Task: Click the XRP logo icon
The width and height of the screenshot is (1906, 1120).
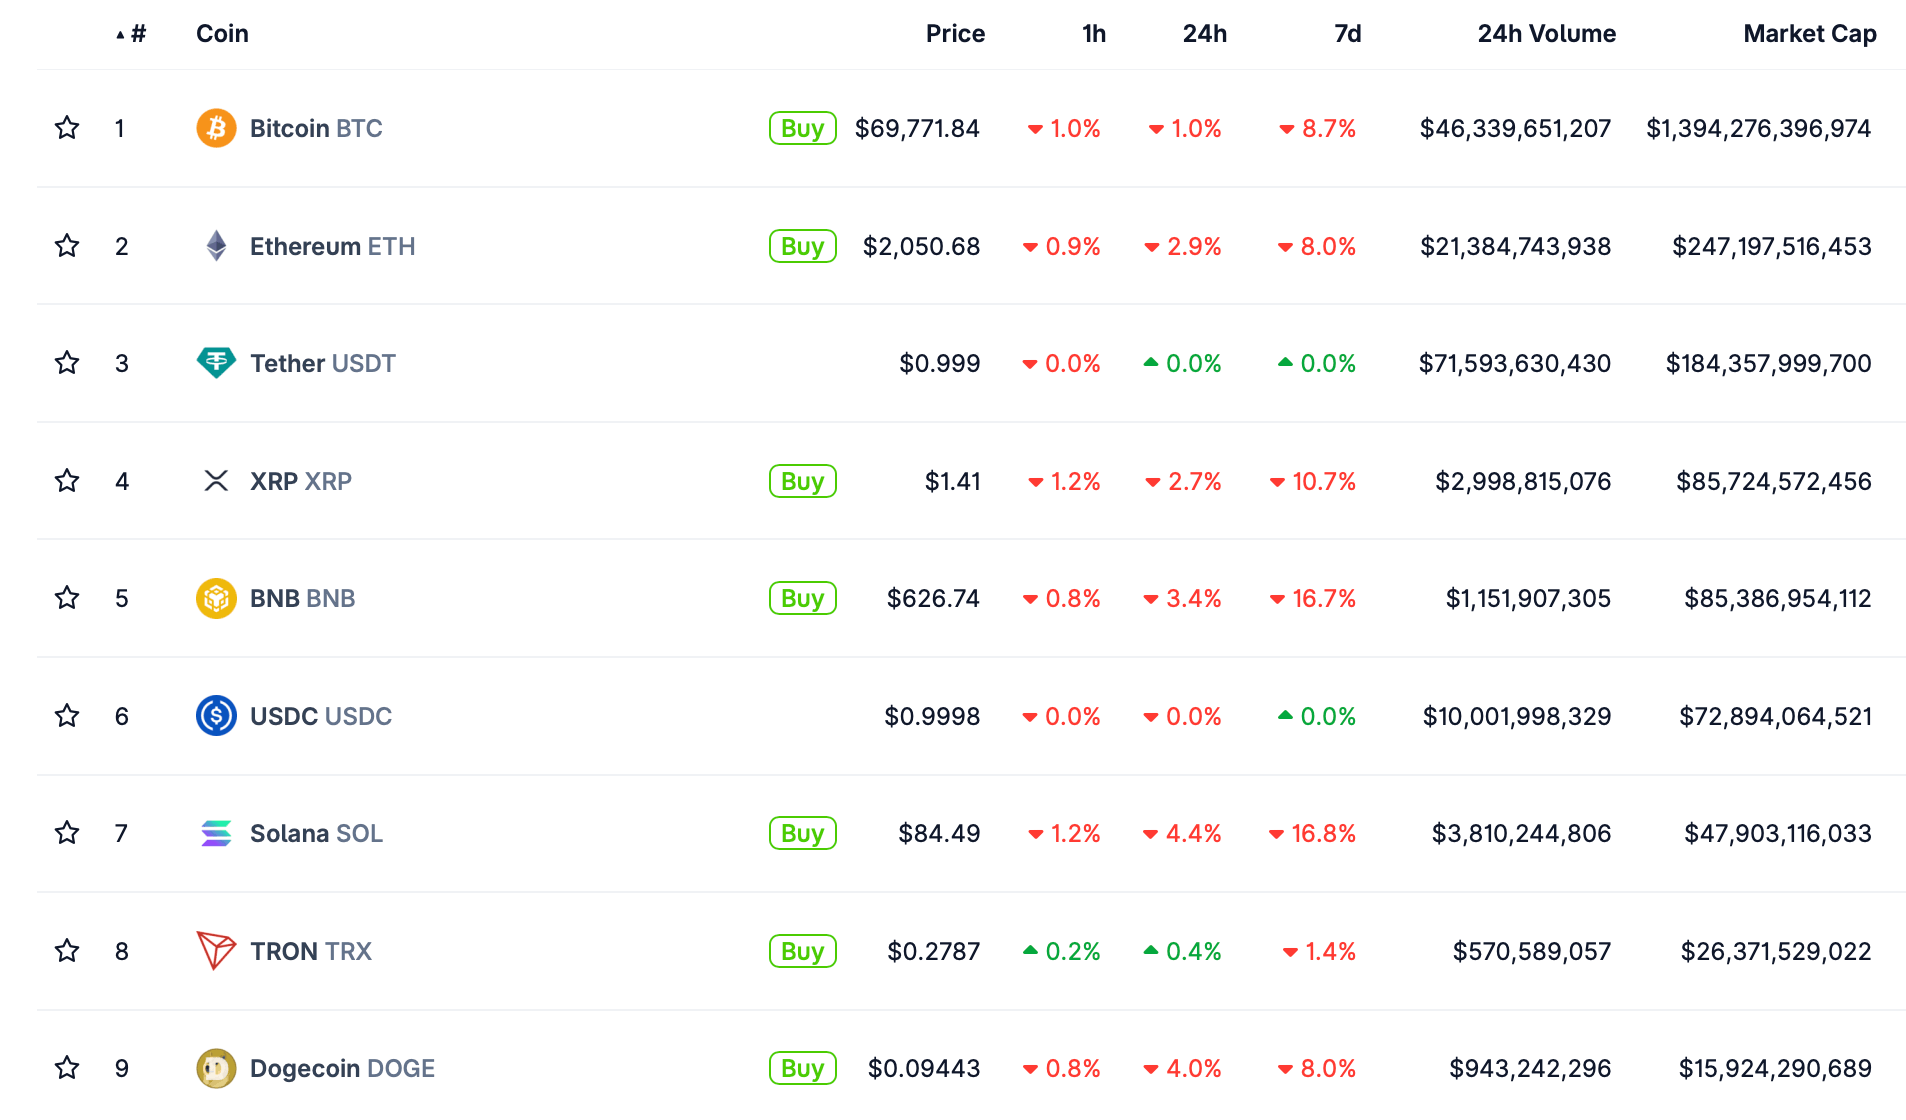Action: [x=216, y=481]
